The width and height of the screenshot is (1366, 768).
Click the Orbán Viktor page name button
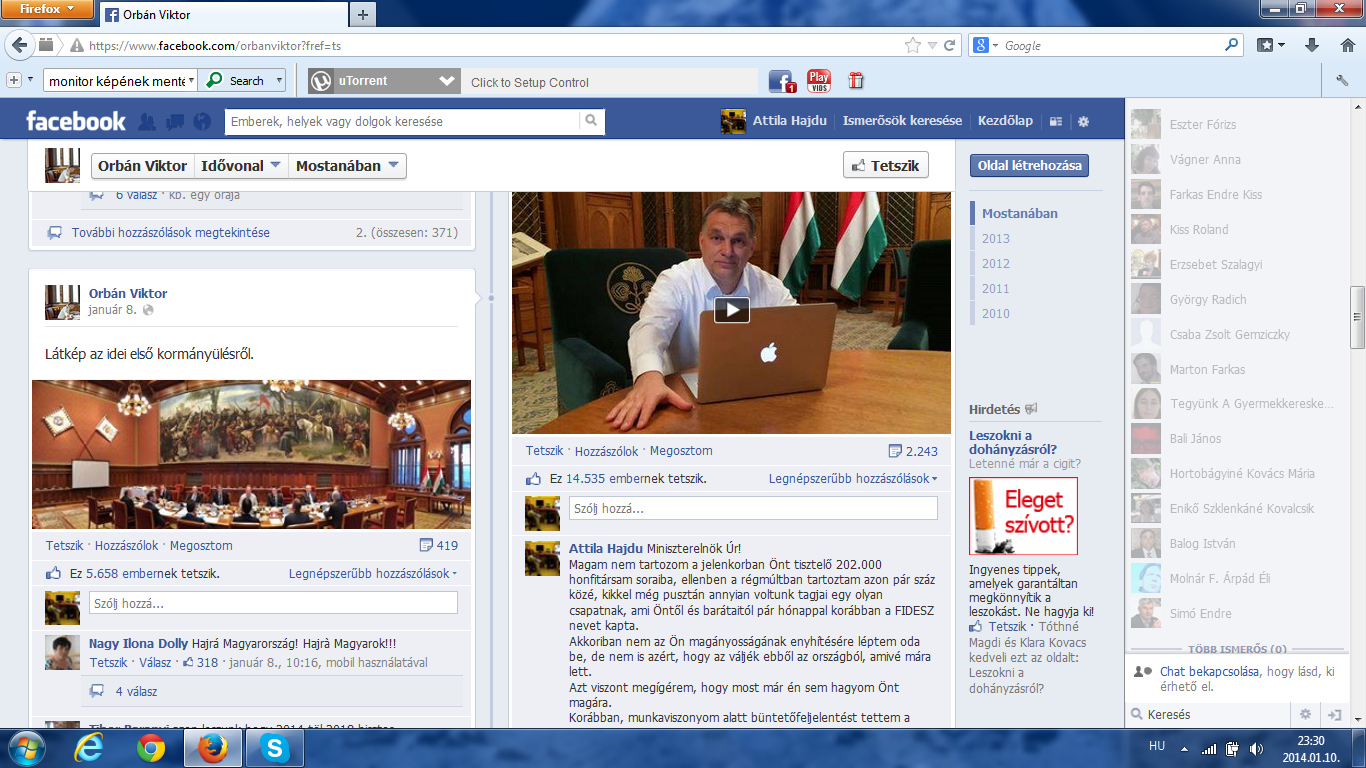[142, 166]
